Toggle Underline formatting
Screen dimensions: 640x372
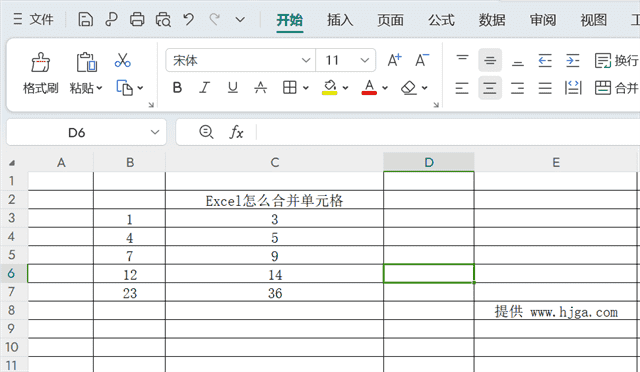click(x=233, y=87)
